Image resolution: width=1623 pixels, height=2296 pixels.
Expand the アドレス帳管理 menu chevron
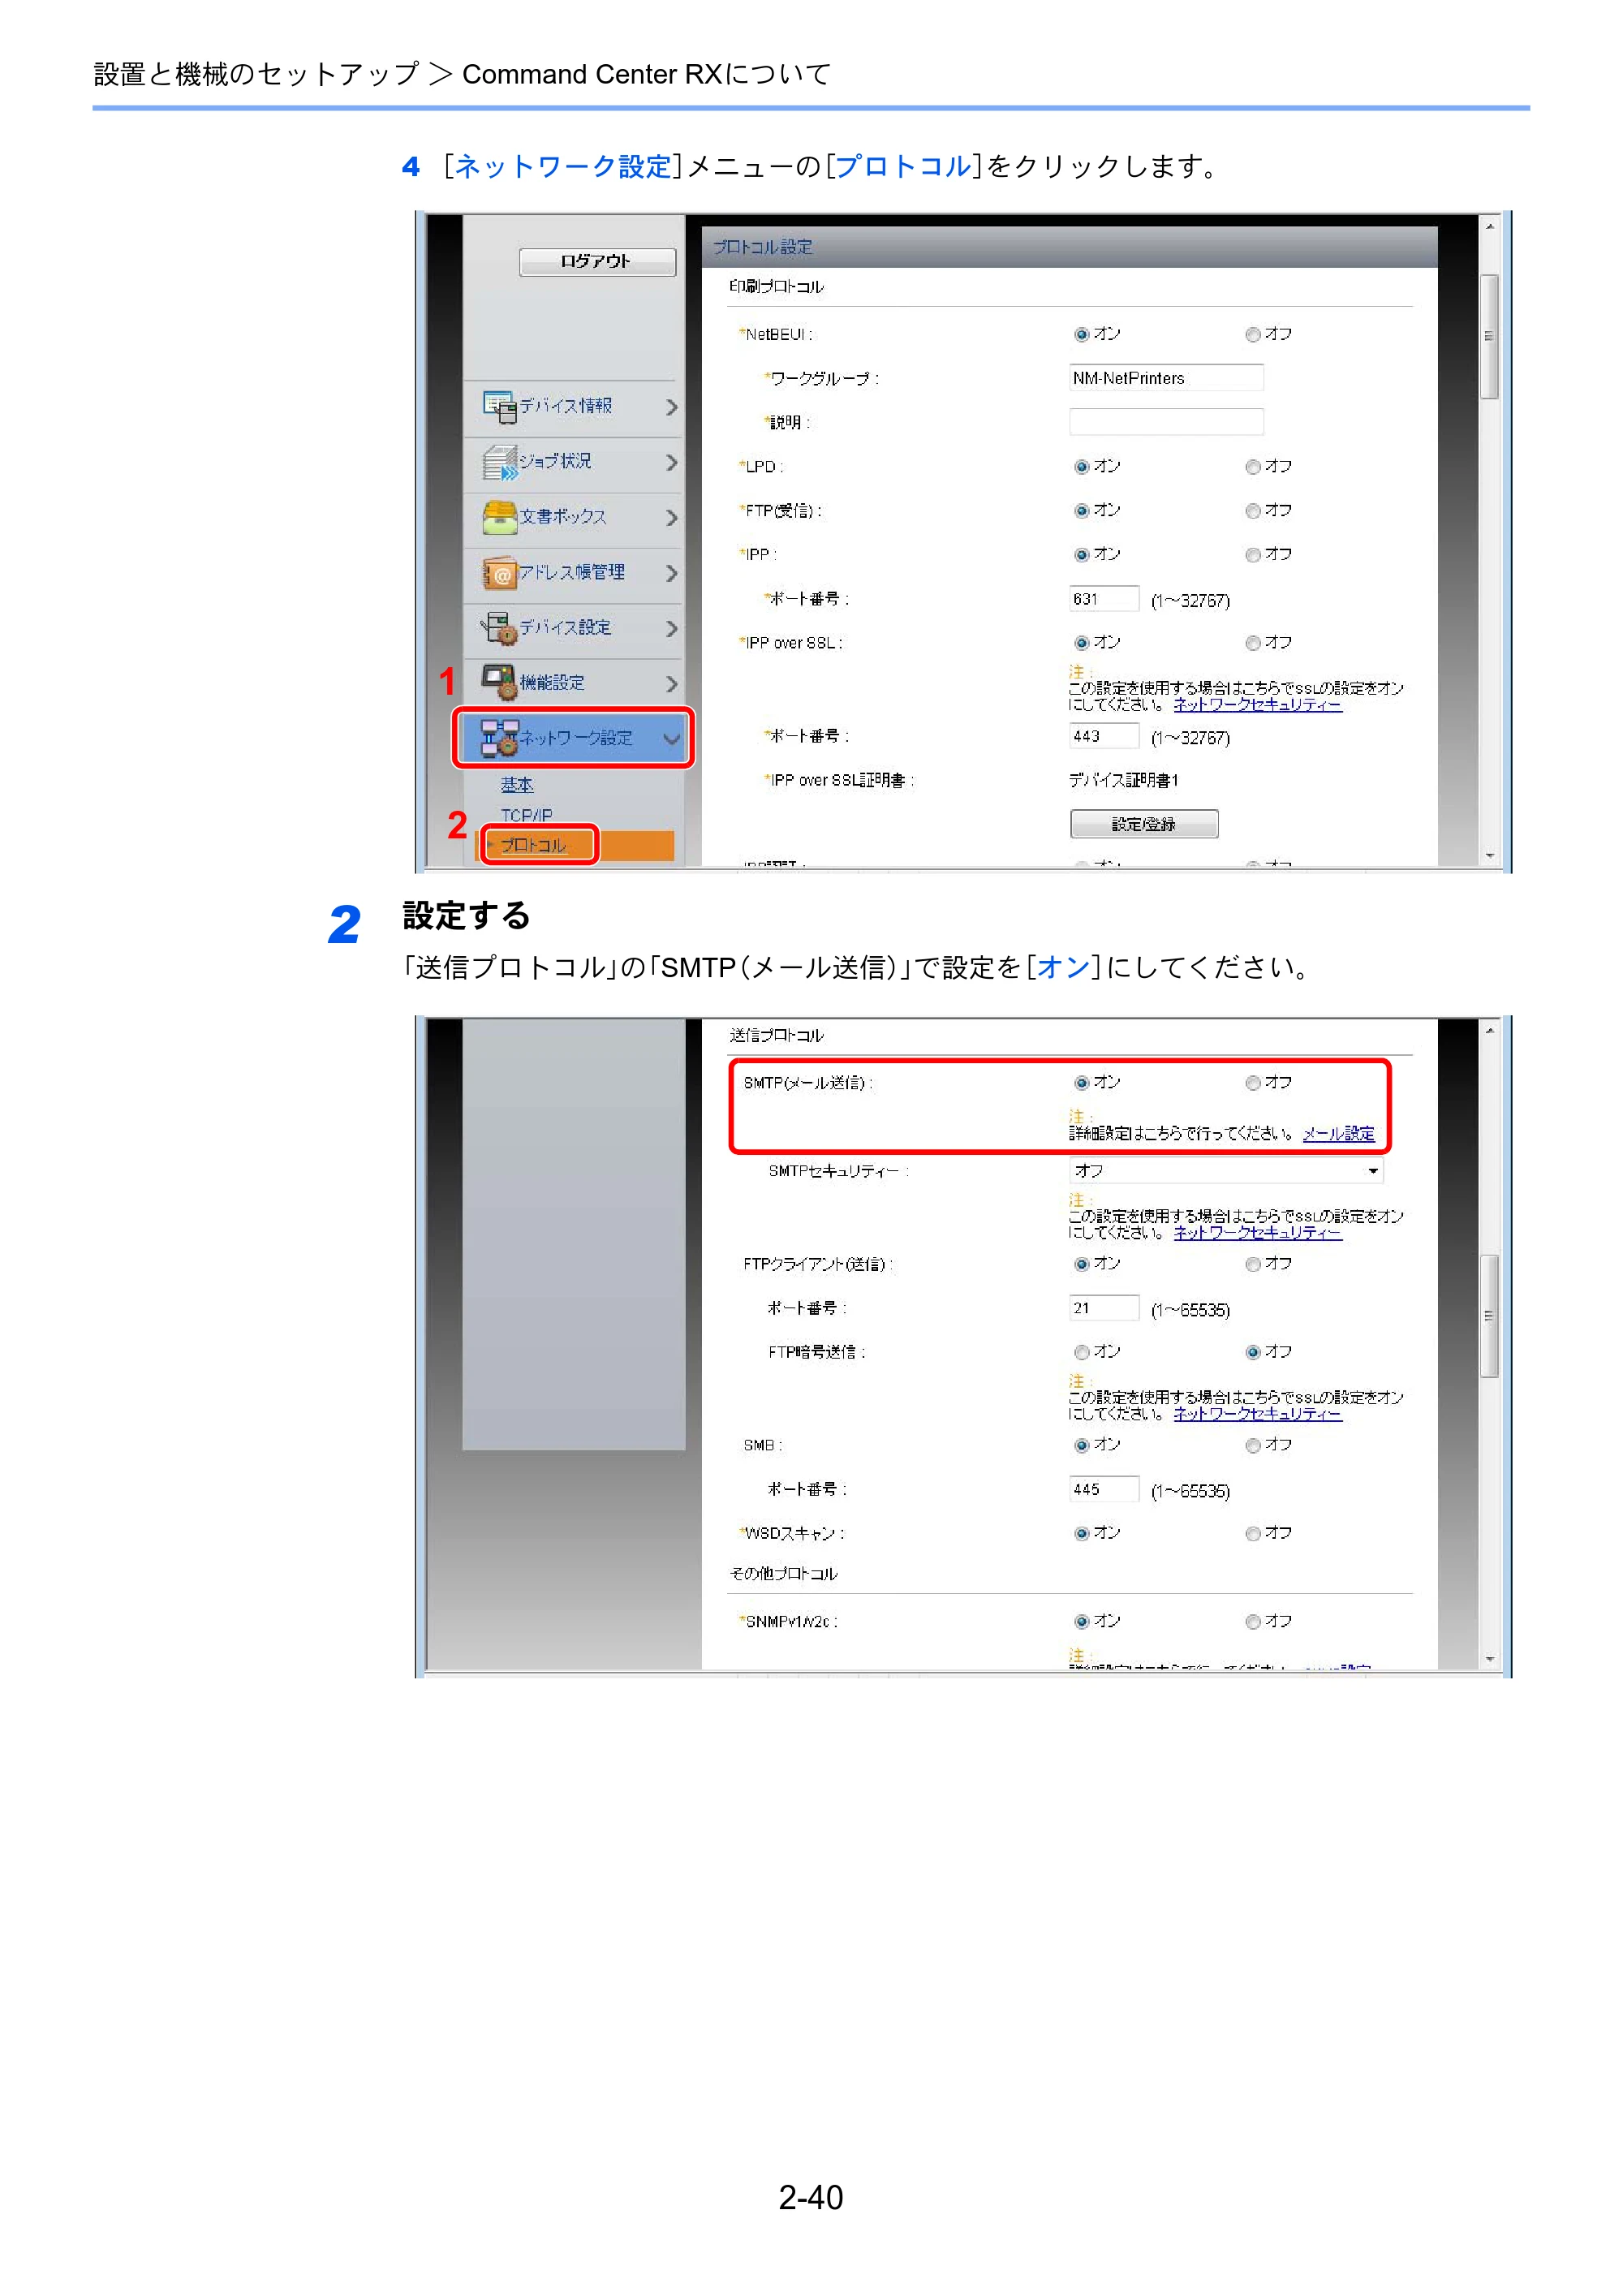[671, 573]
